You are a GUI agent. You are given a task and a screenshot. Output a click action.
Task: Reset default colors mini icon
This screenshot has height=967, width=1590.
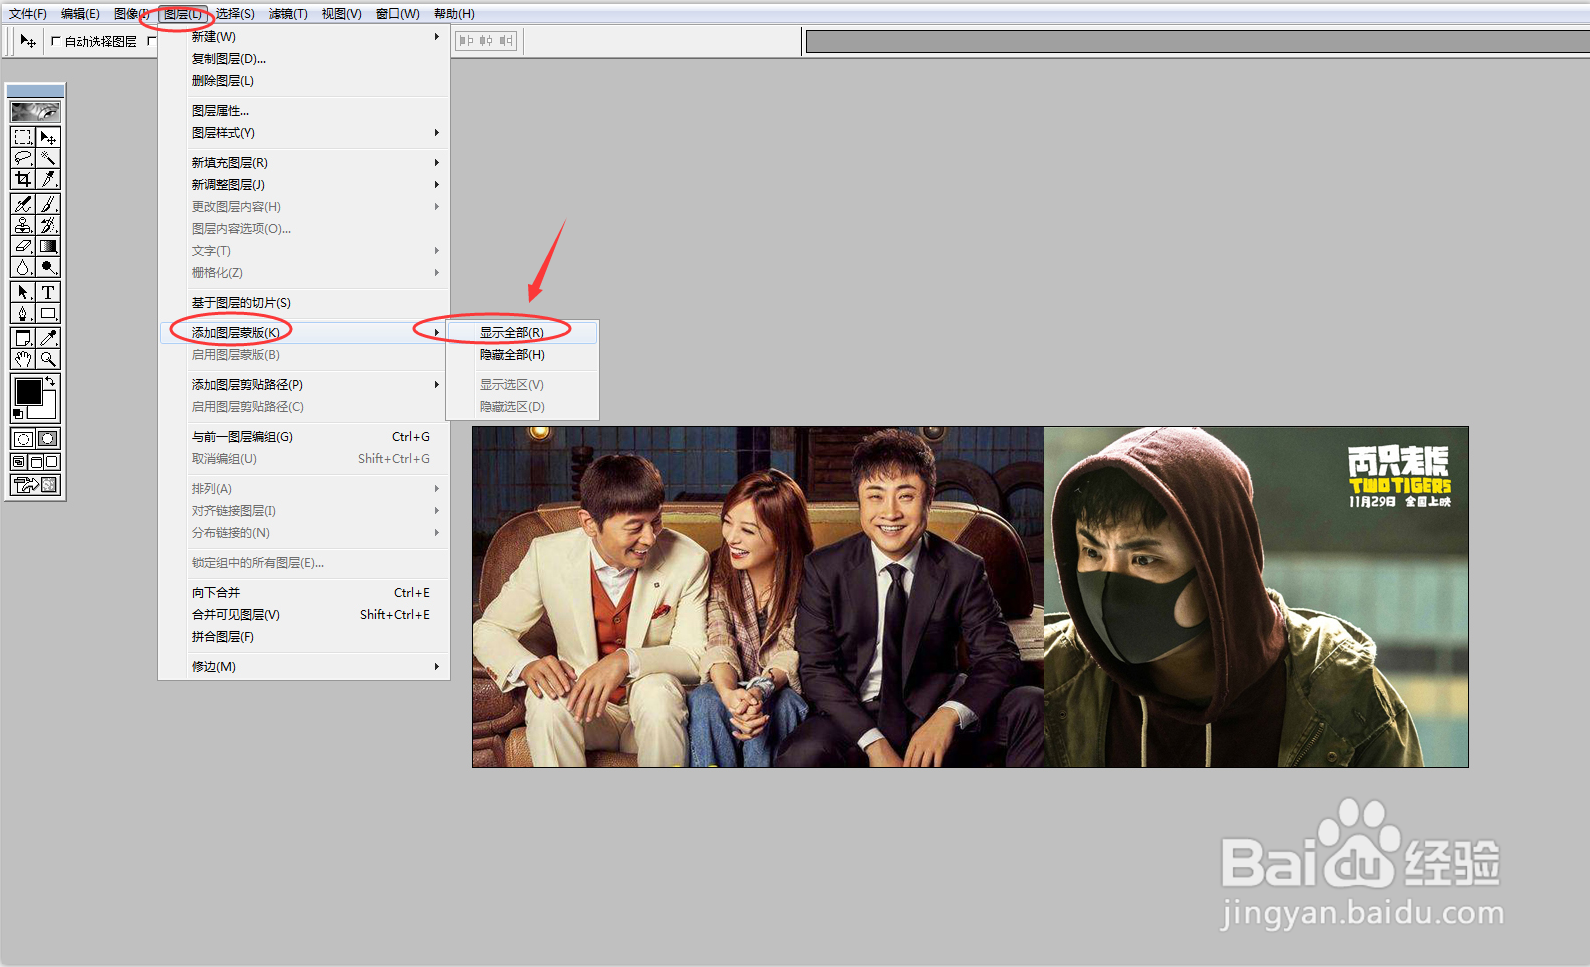tap(17, 413)
